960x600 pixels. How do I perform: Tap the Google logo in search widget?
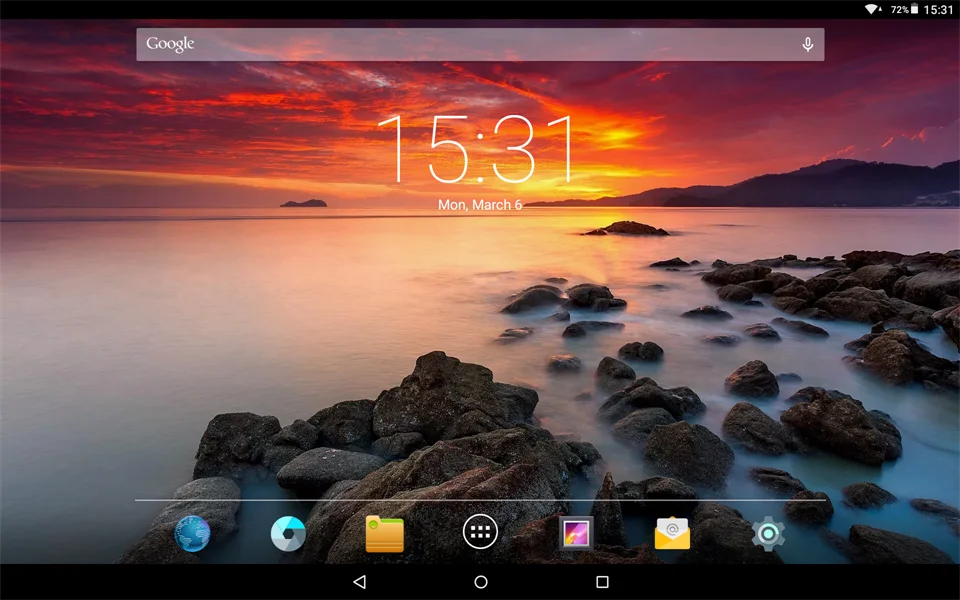(x=170, y=44)
